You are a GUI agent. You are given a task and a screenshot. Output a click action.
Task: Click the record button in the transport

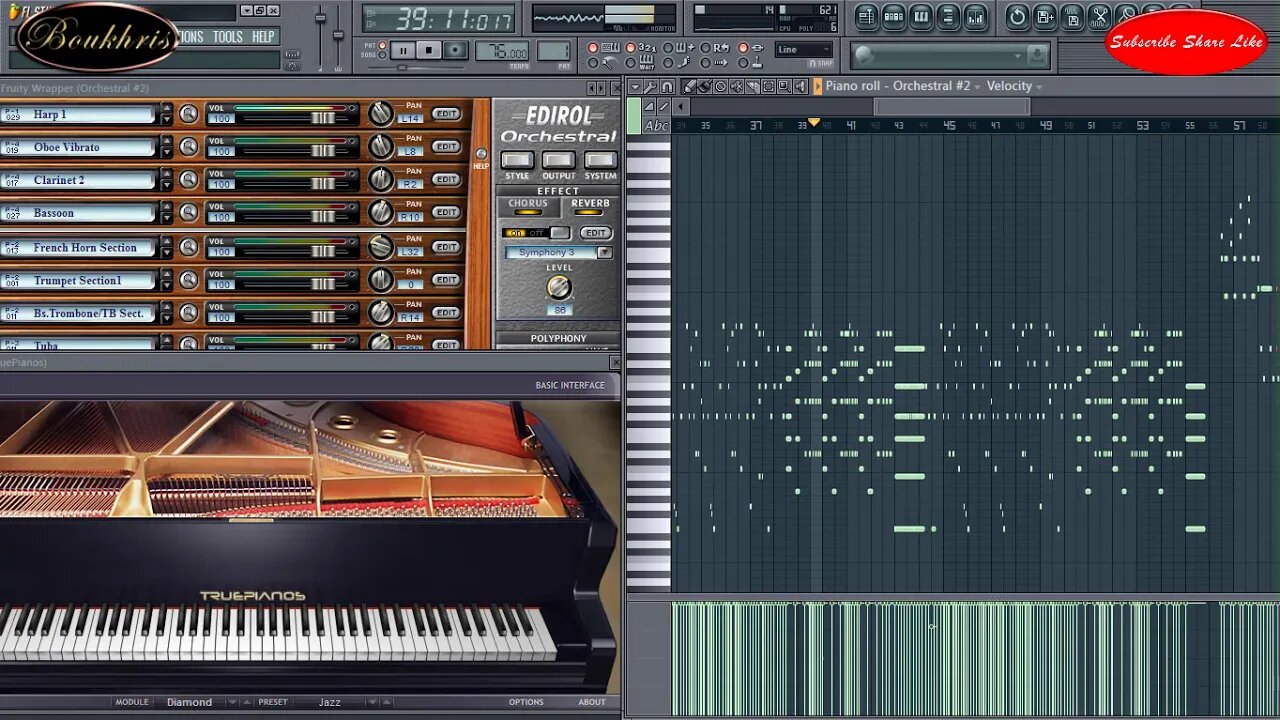(455, 50)
